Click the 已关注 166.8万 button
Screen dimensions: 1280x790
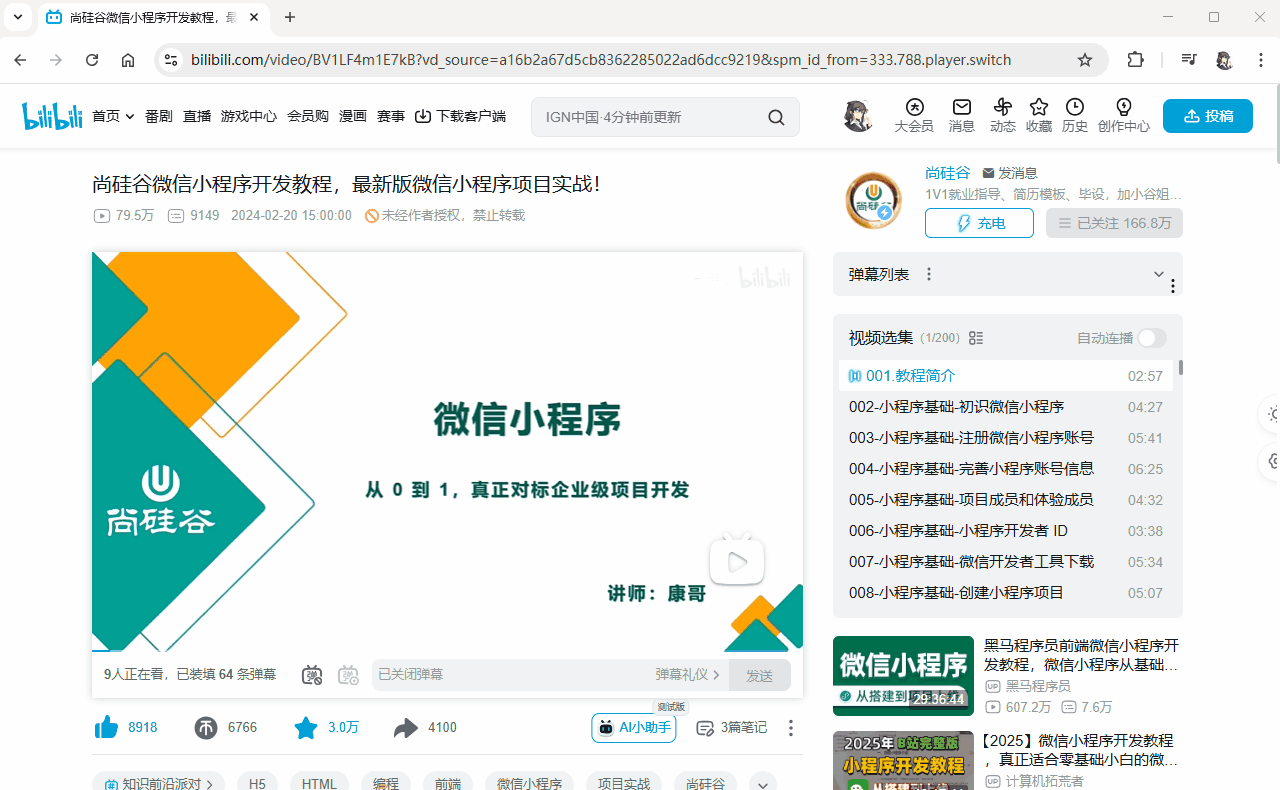click(1114, 223)
